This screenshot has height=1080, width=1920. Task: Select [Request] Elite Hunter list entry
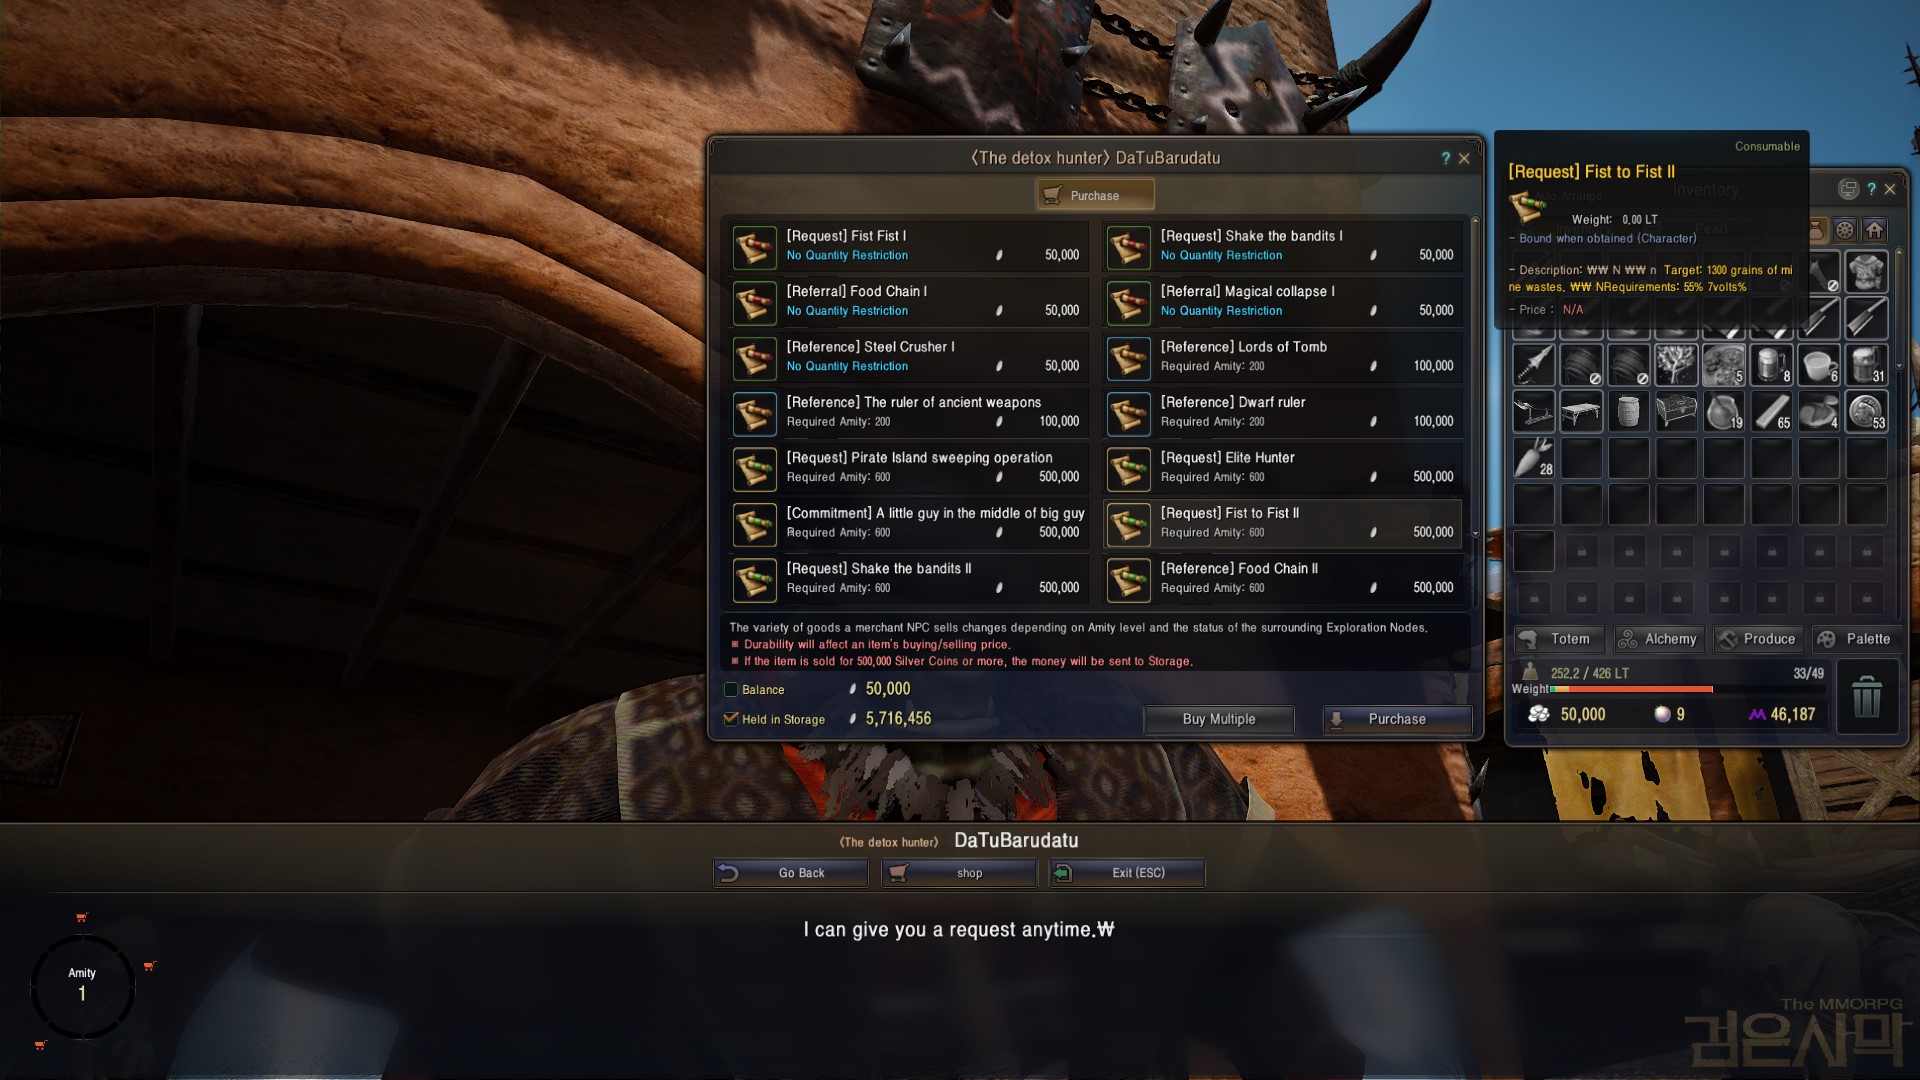click(x=1283, y=468)
